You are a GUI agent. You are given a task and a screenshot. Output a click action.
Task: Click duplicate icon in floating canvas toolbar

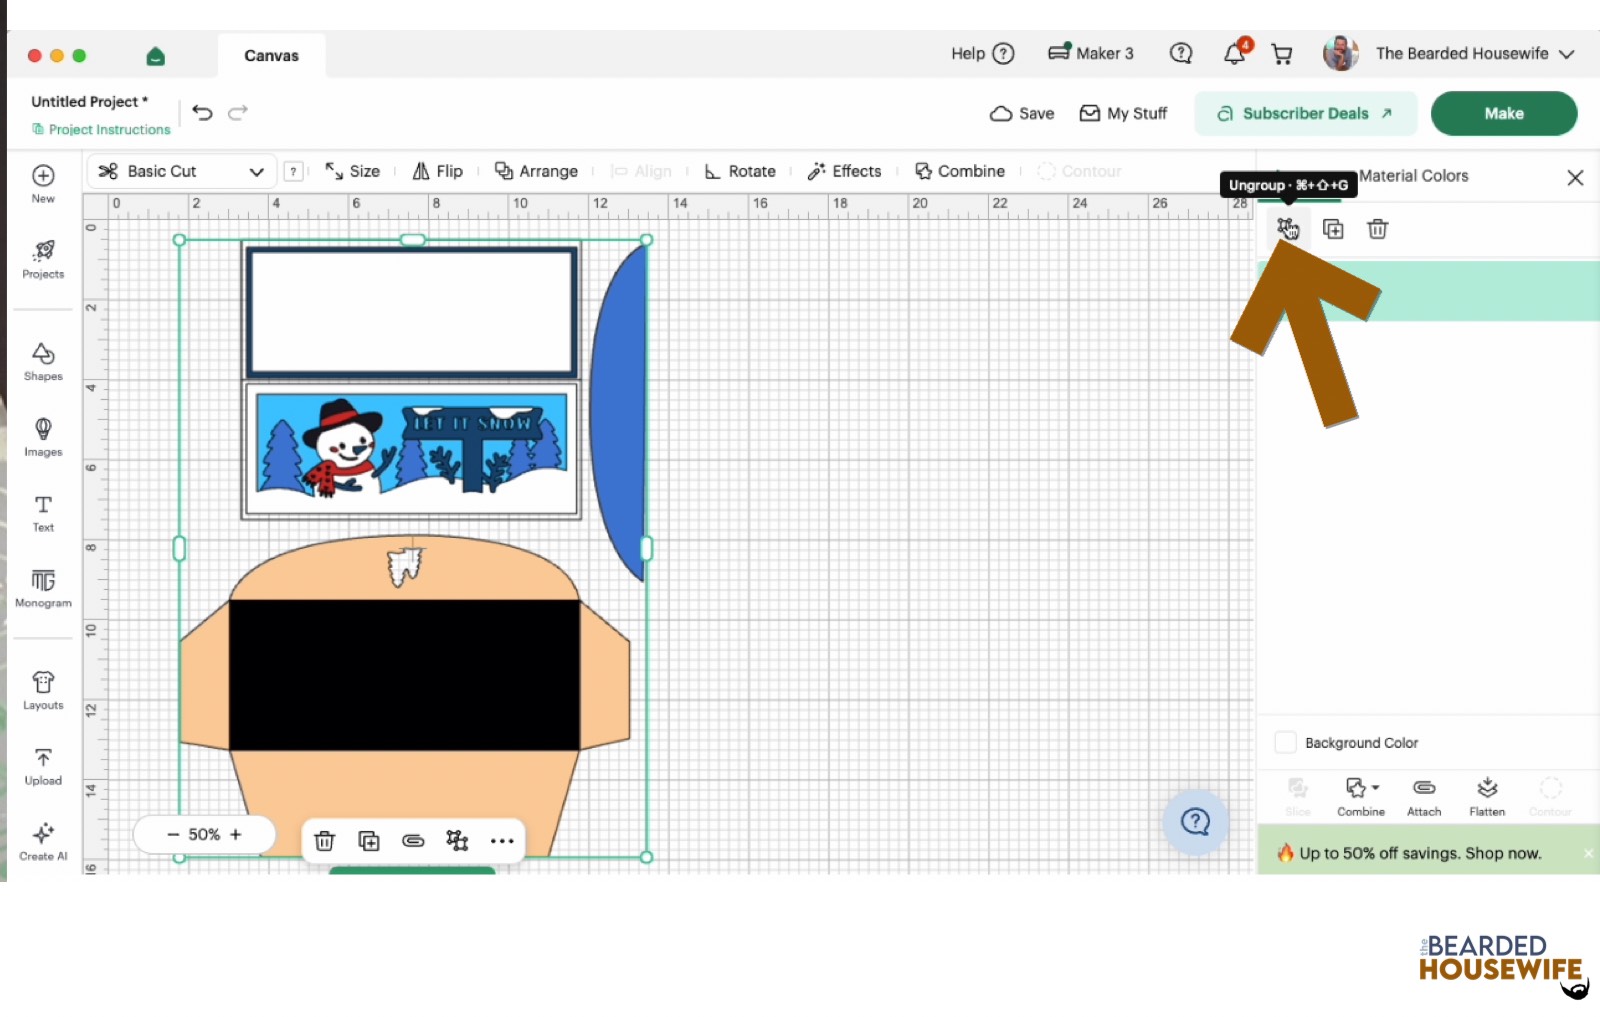pos(369,841)
